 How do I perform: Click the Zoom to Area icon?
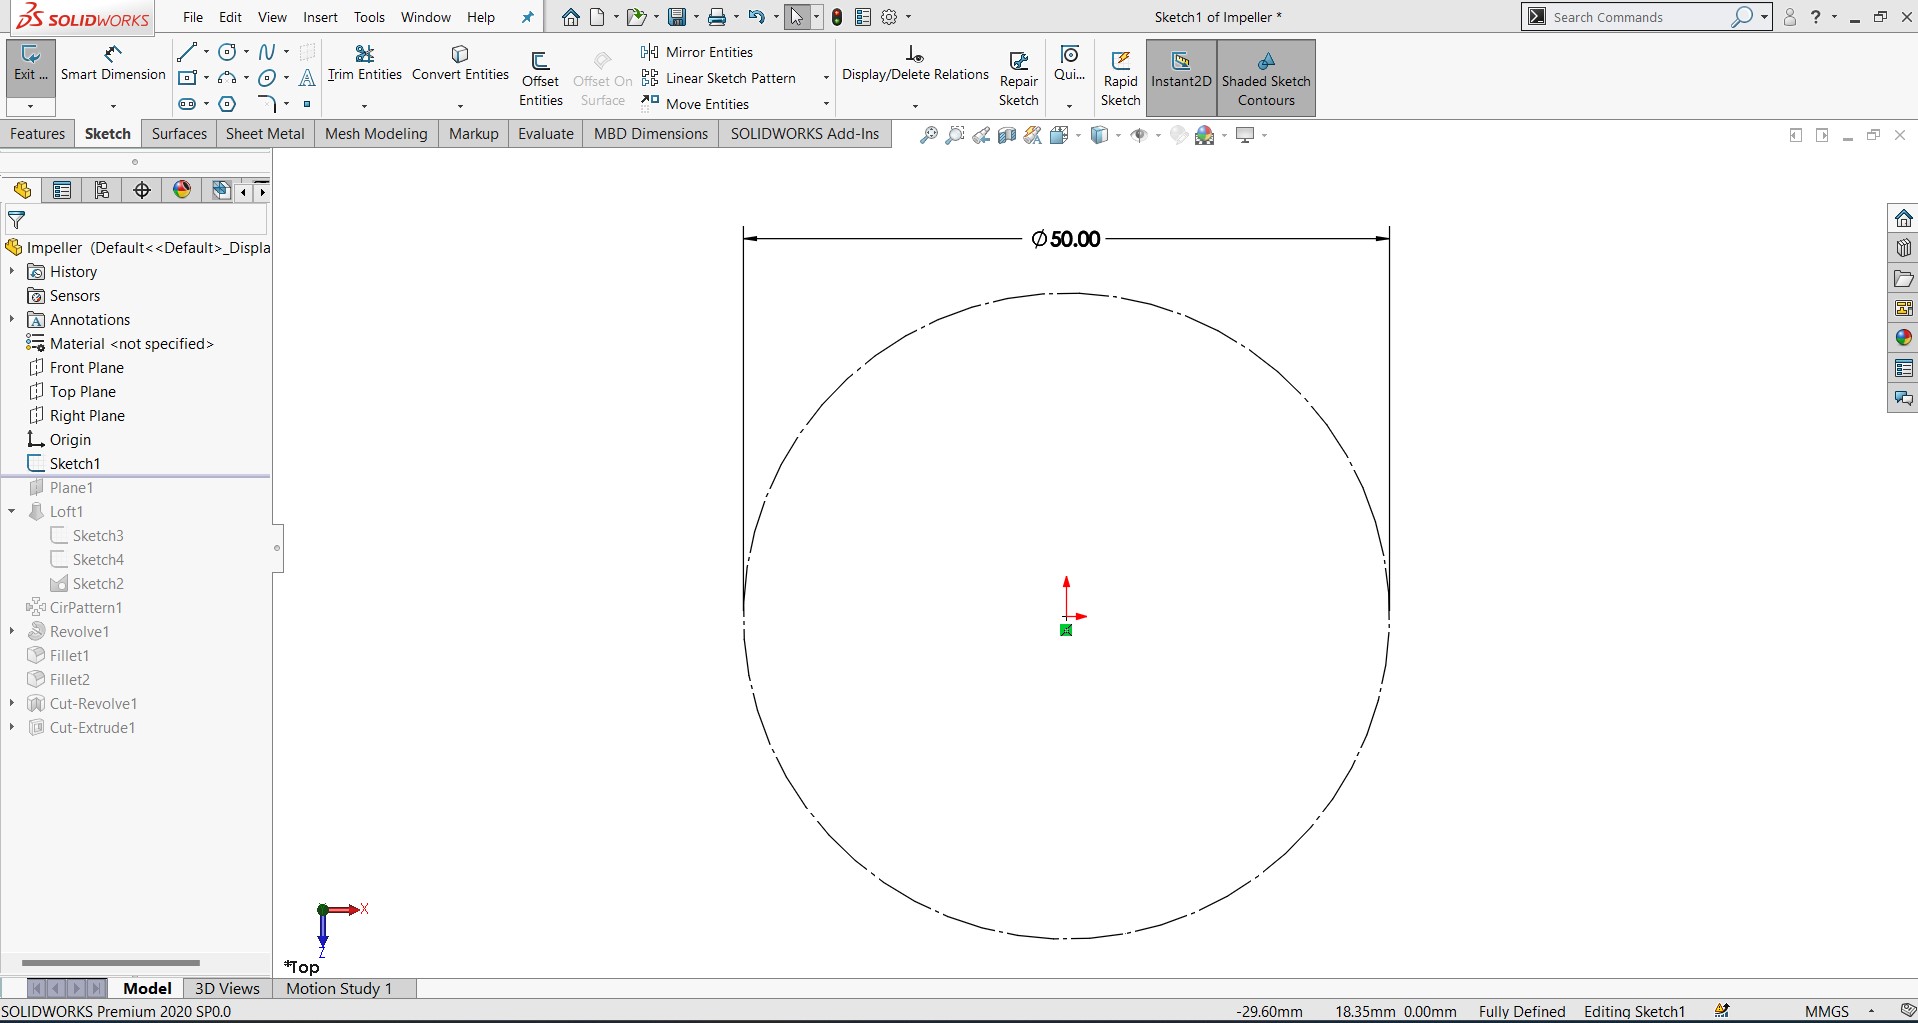click(955, 135)
